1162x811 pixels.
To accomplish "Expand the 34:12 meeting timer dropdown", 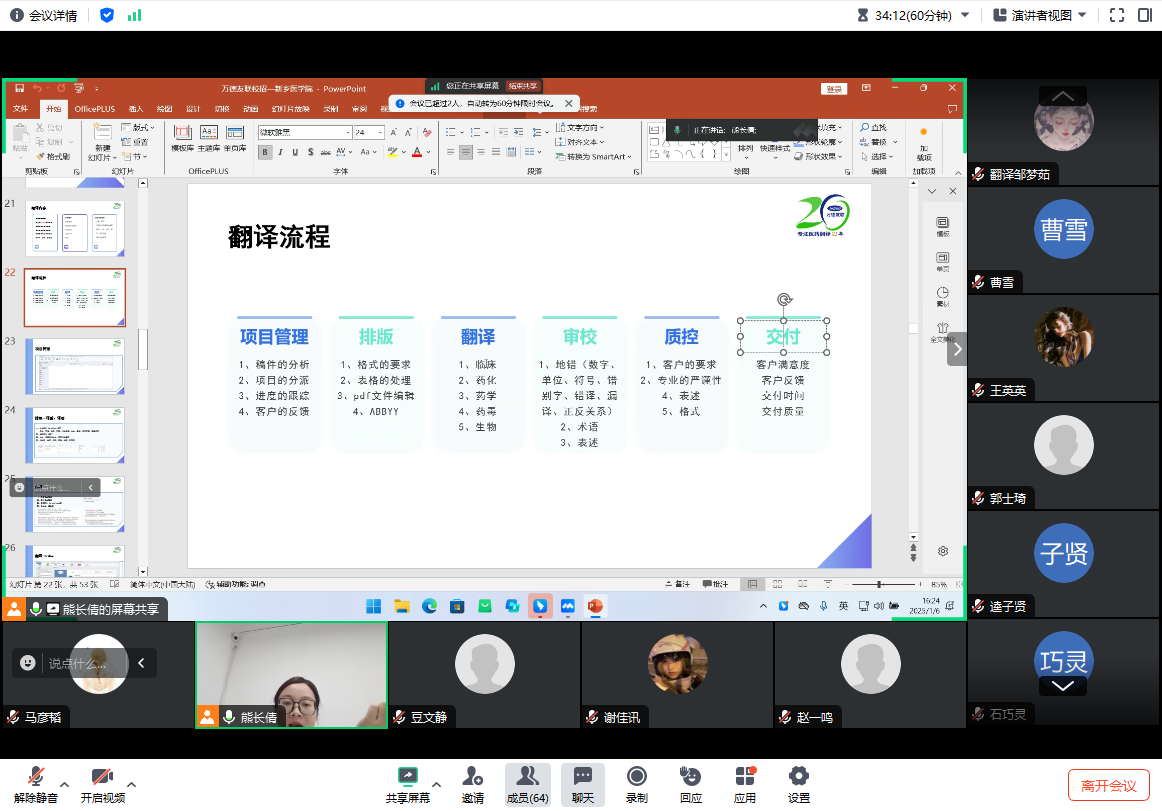I will click(964, 15).
